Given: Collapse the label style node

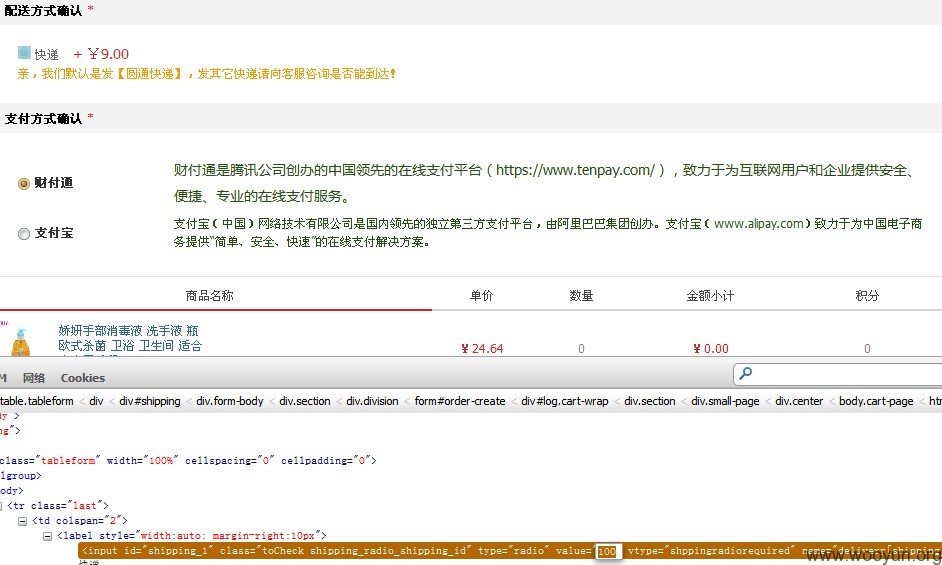Looking at the screenshot, I should point(47,536).
